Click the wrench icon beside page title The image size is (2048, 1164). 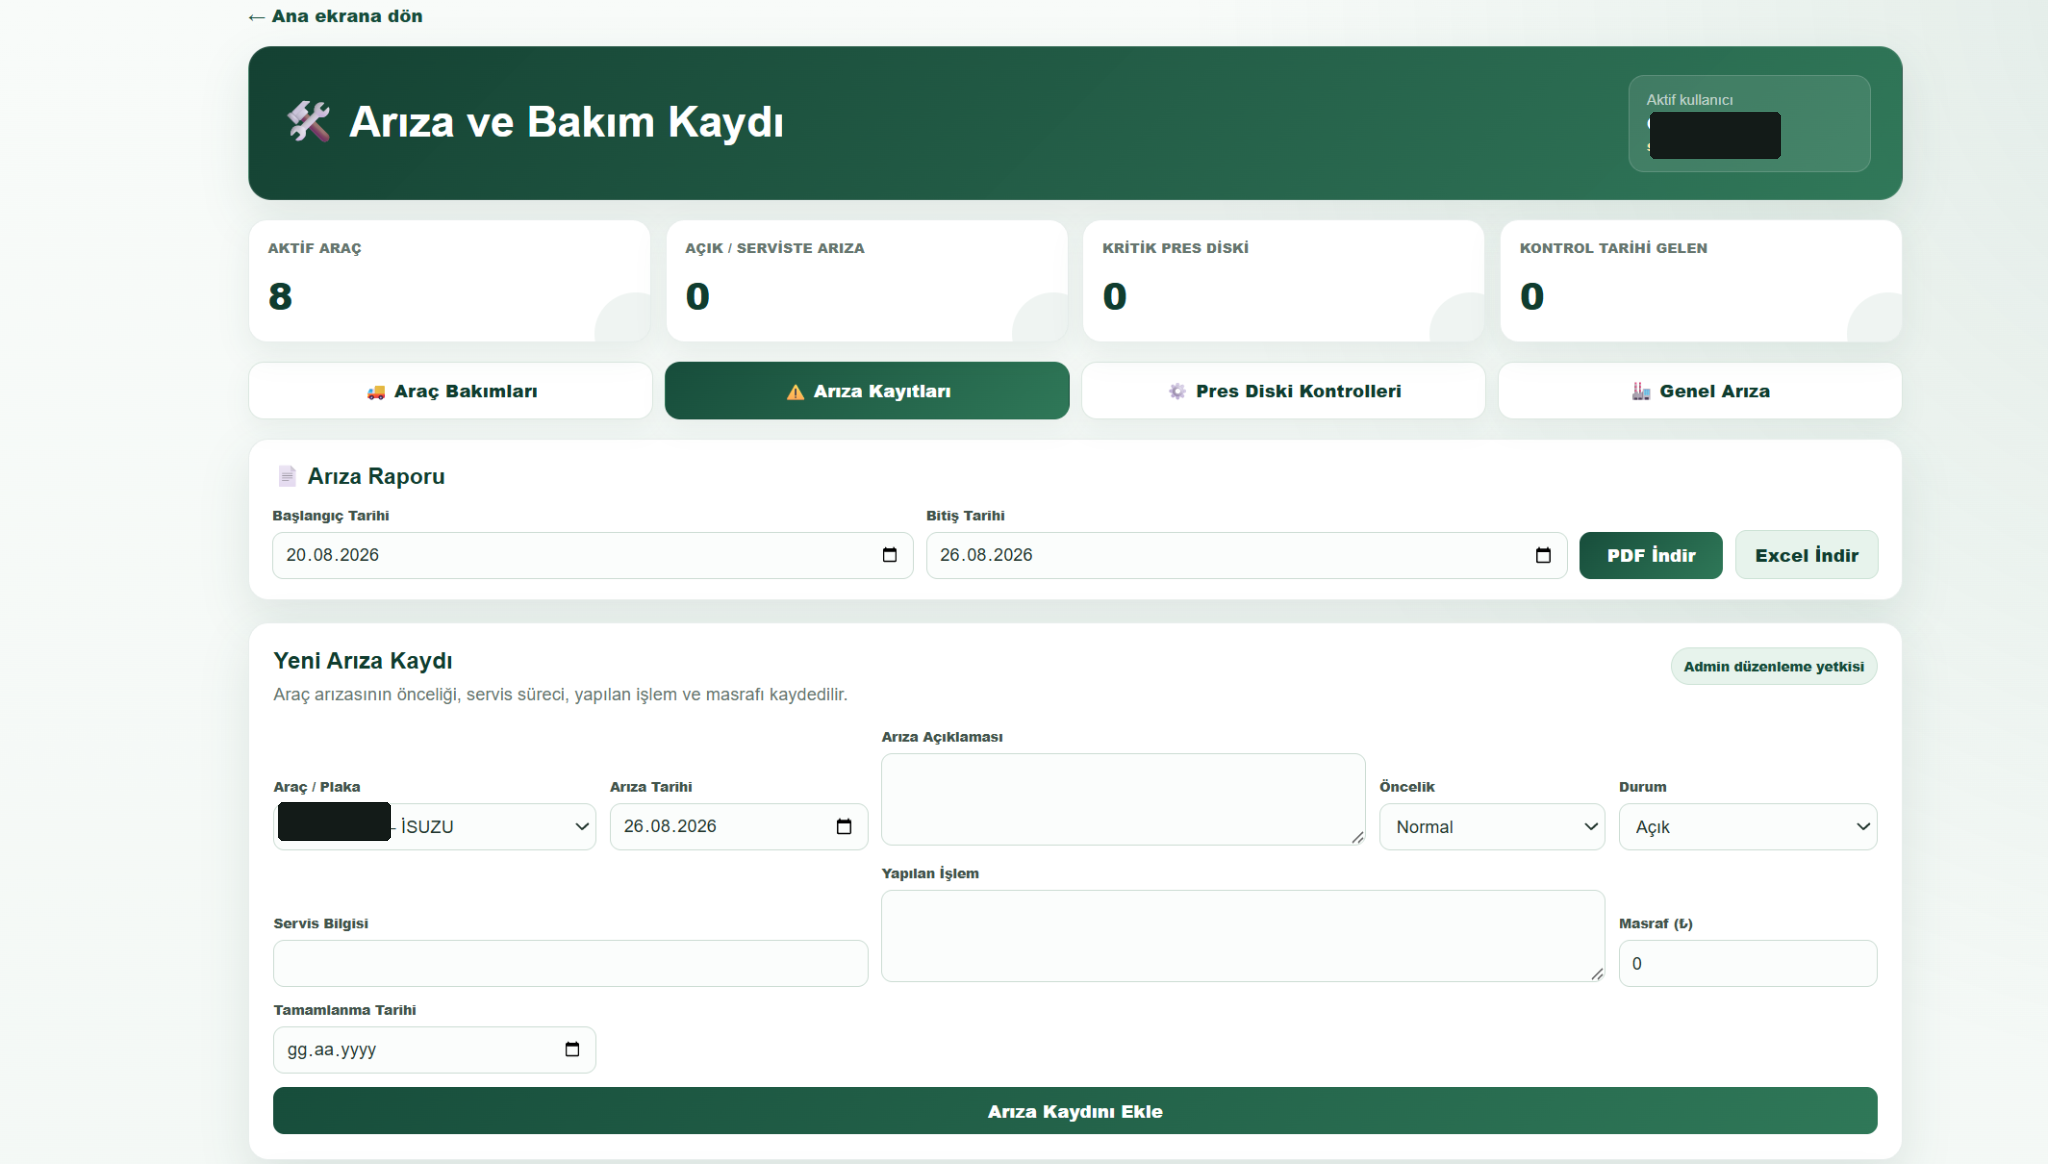pyautogui.click(x=308, y=122)
